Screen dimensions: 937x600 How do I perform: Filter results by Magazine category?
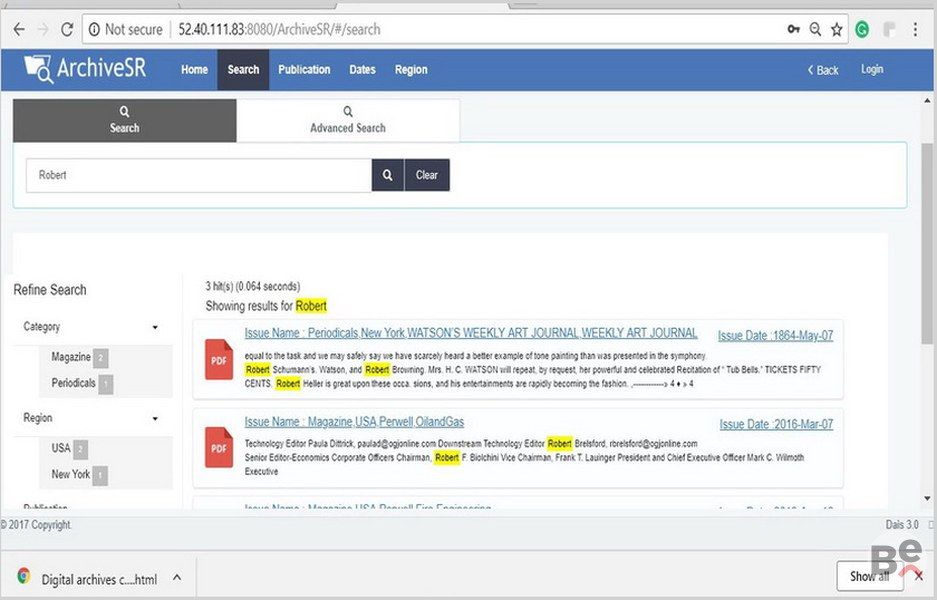click(x=71, y=357)
